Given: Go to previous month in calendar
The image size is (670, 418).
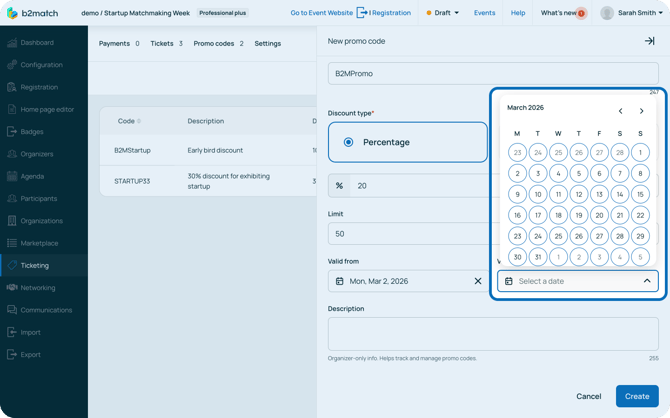Looking at the screenshot, I should click(x=620, y=111).
